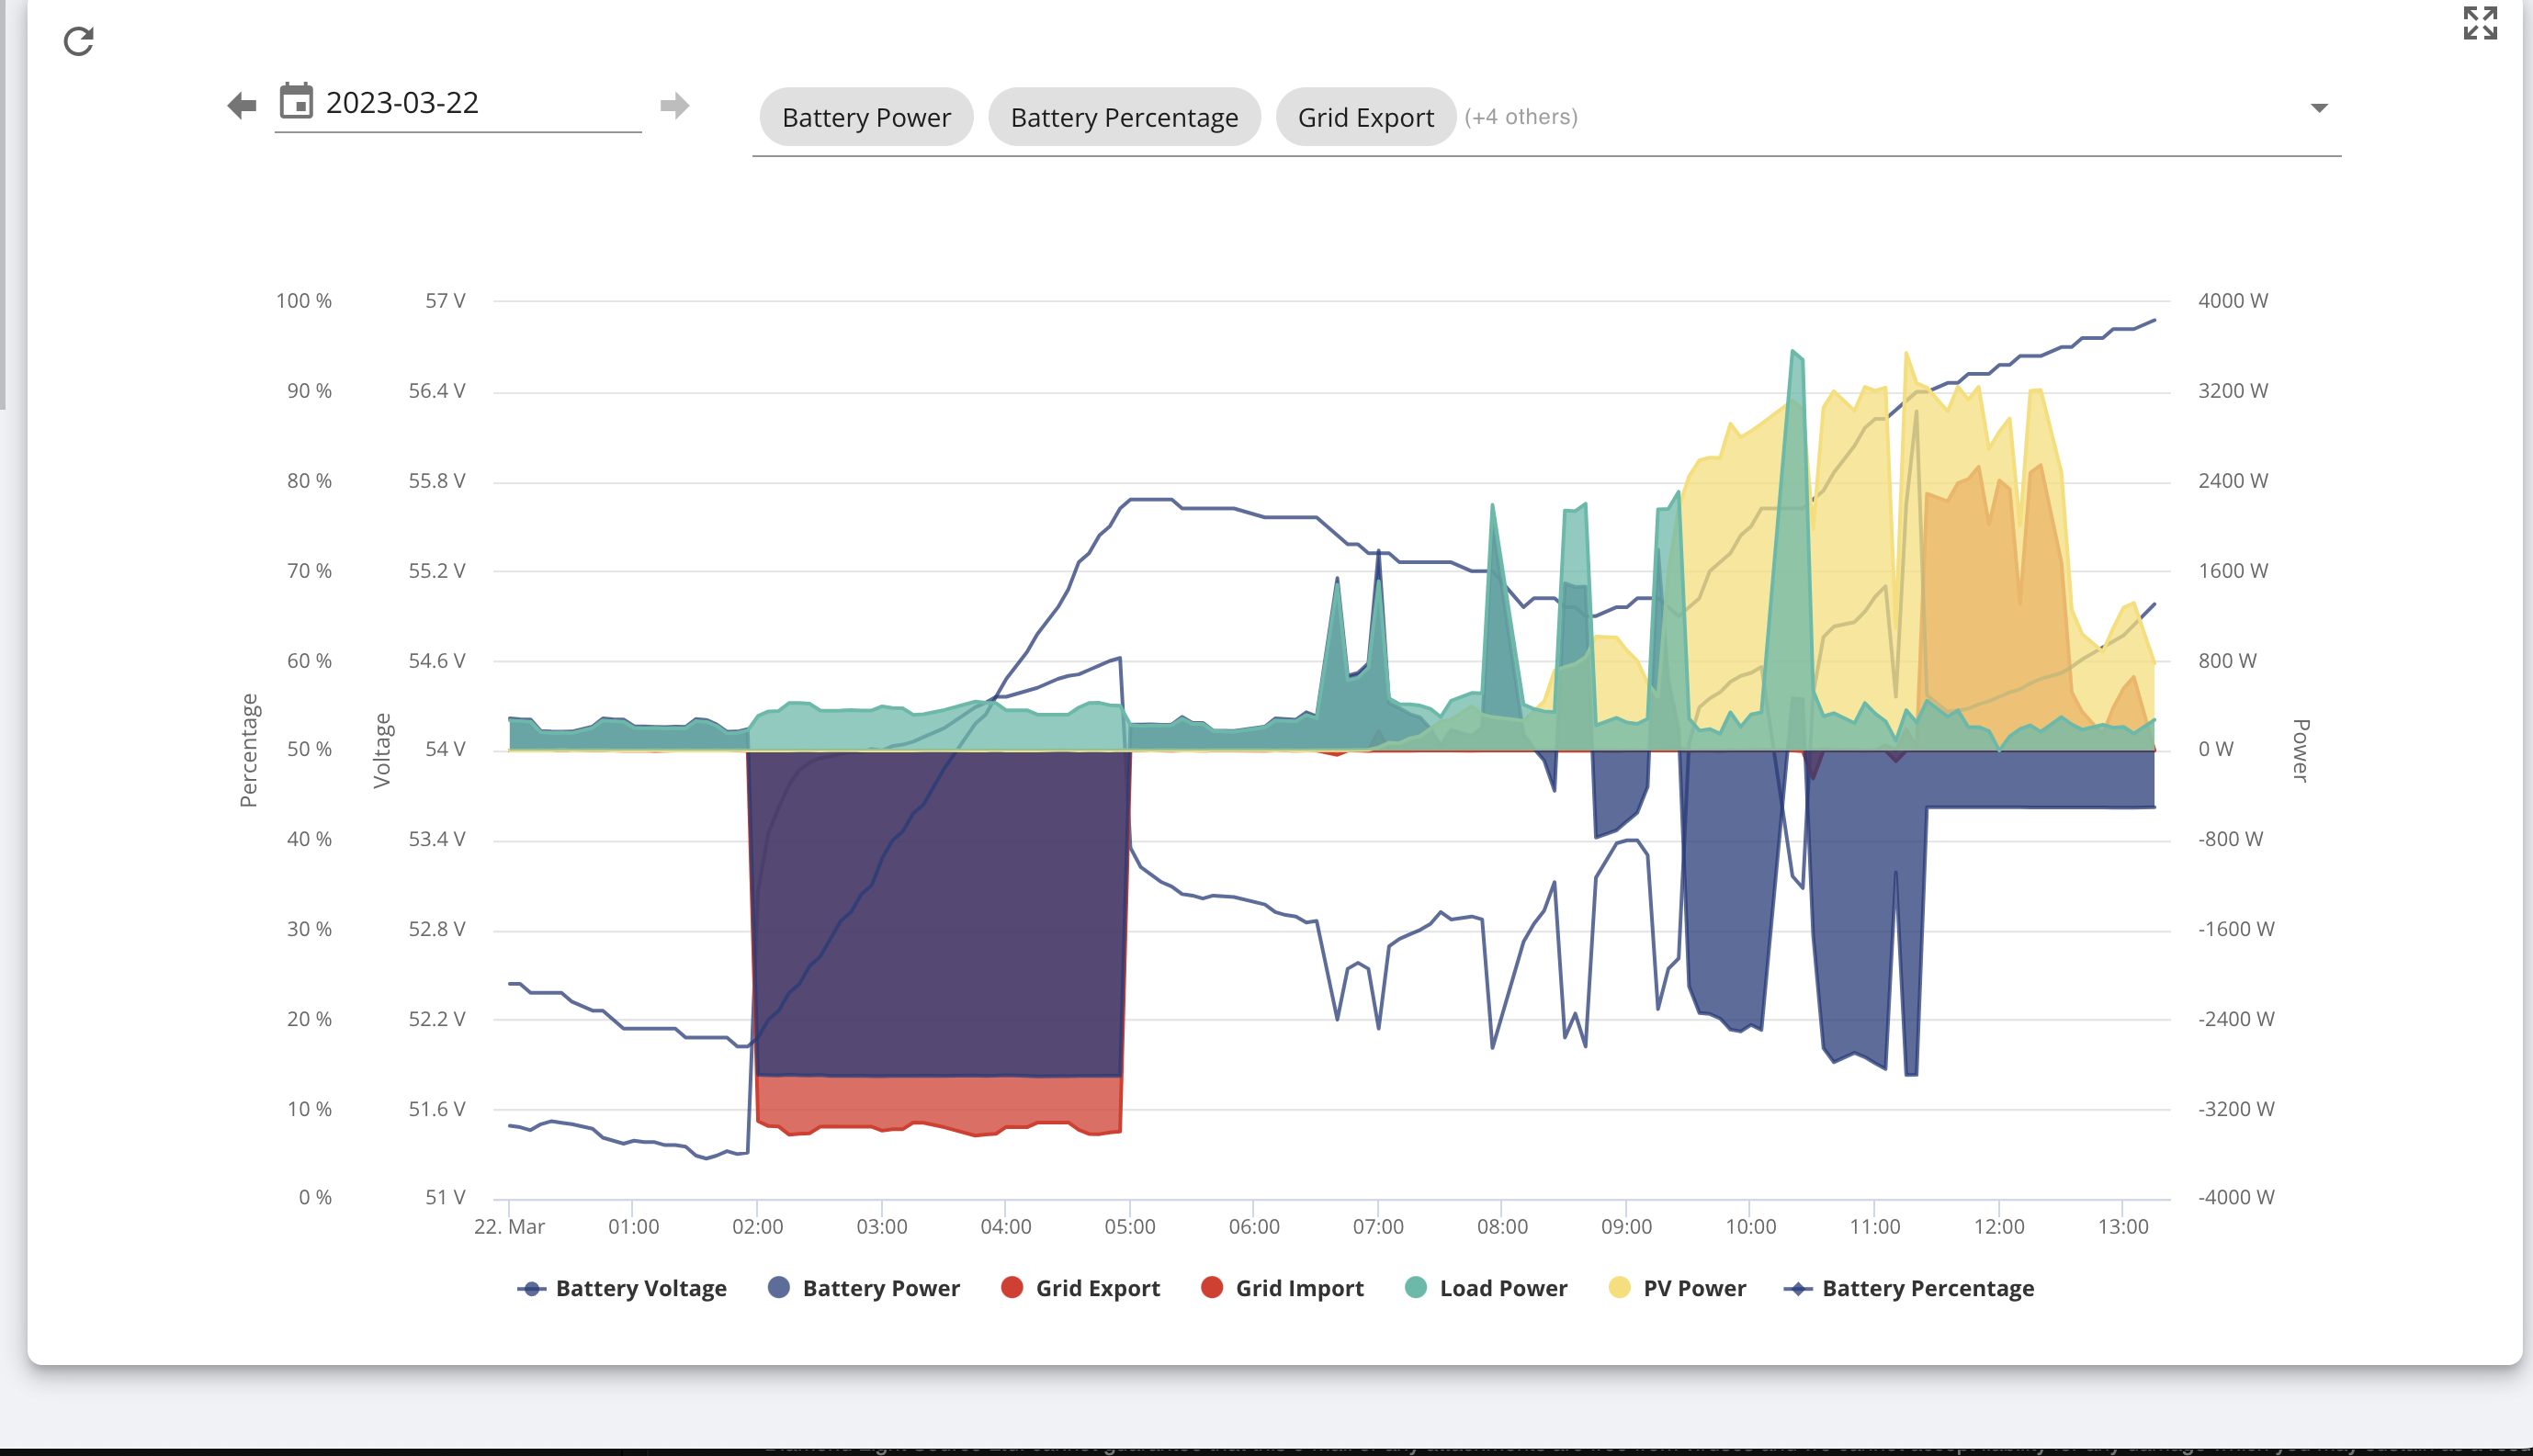Expand the series selection dropdown arrow
The width and height of the screenshot is (2533, 1456).
[x=2319, y=108]
